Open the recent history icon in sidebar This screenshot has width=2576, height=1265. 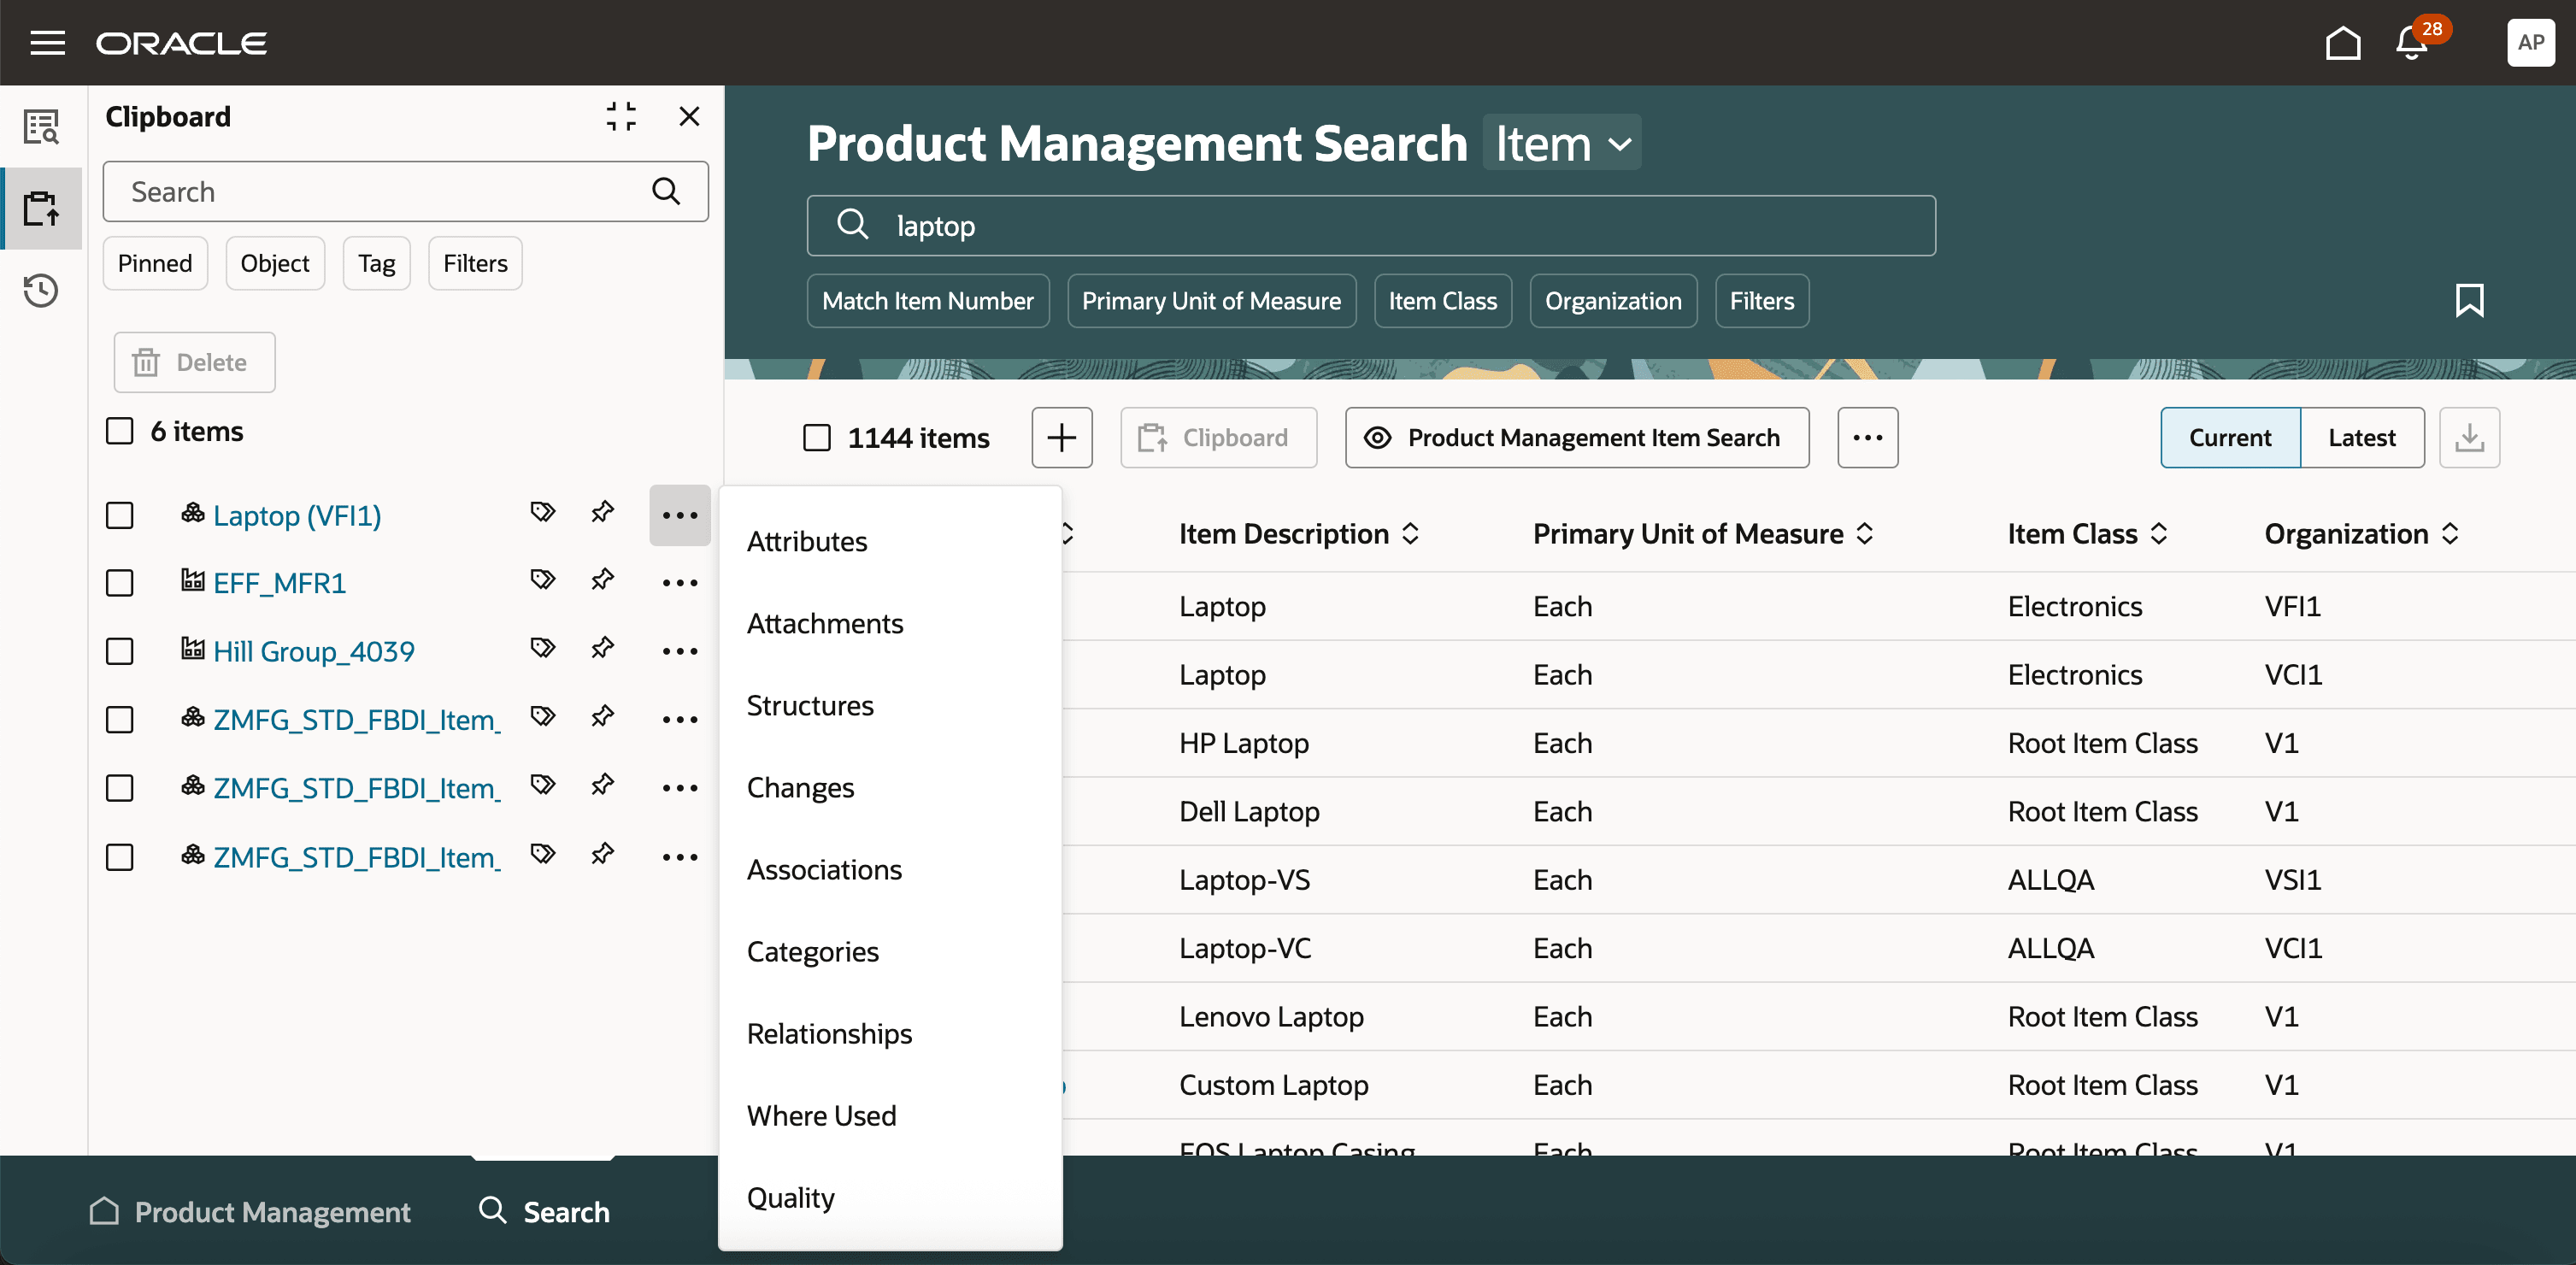(x=41, y=291)
